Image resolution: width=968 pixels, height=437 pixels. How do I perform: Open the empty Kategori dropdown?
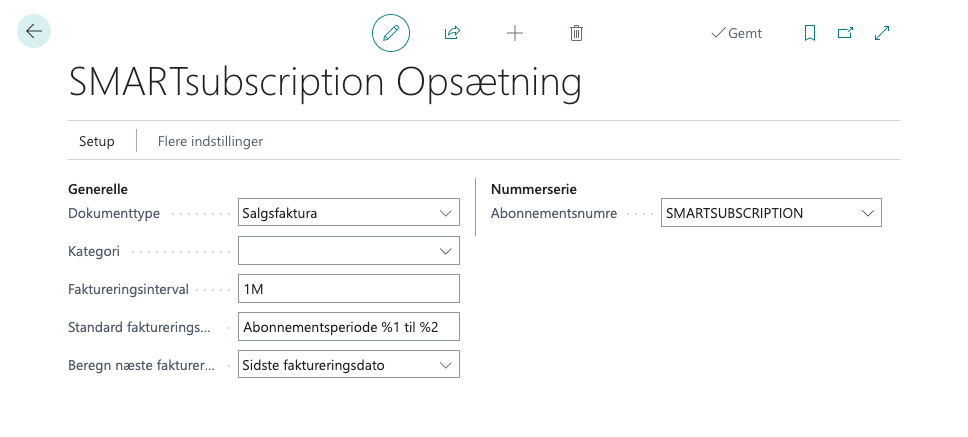tap(349, 251)
